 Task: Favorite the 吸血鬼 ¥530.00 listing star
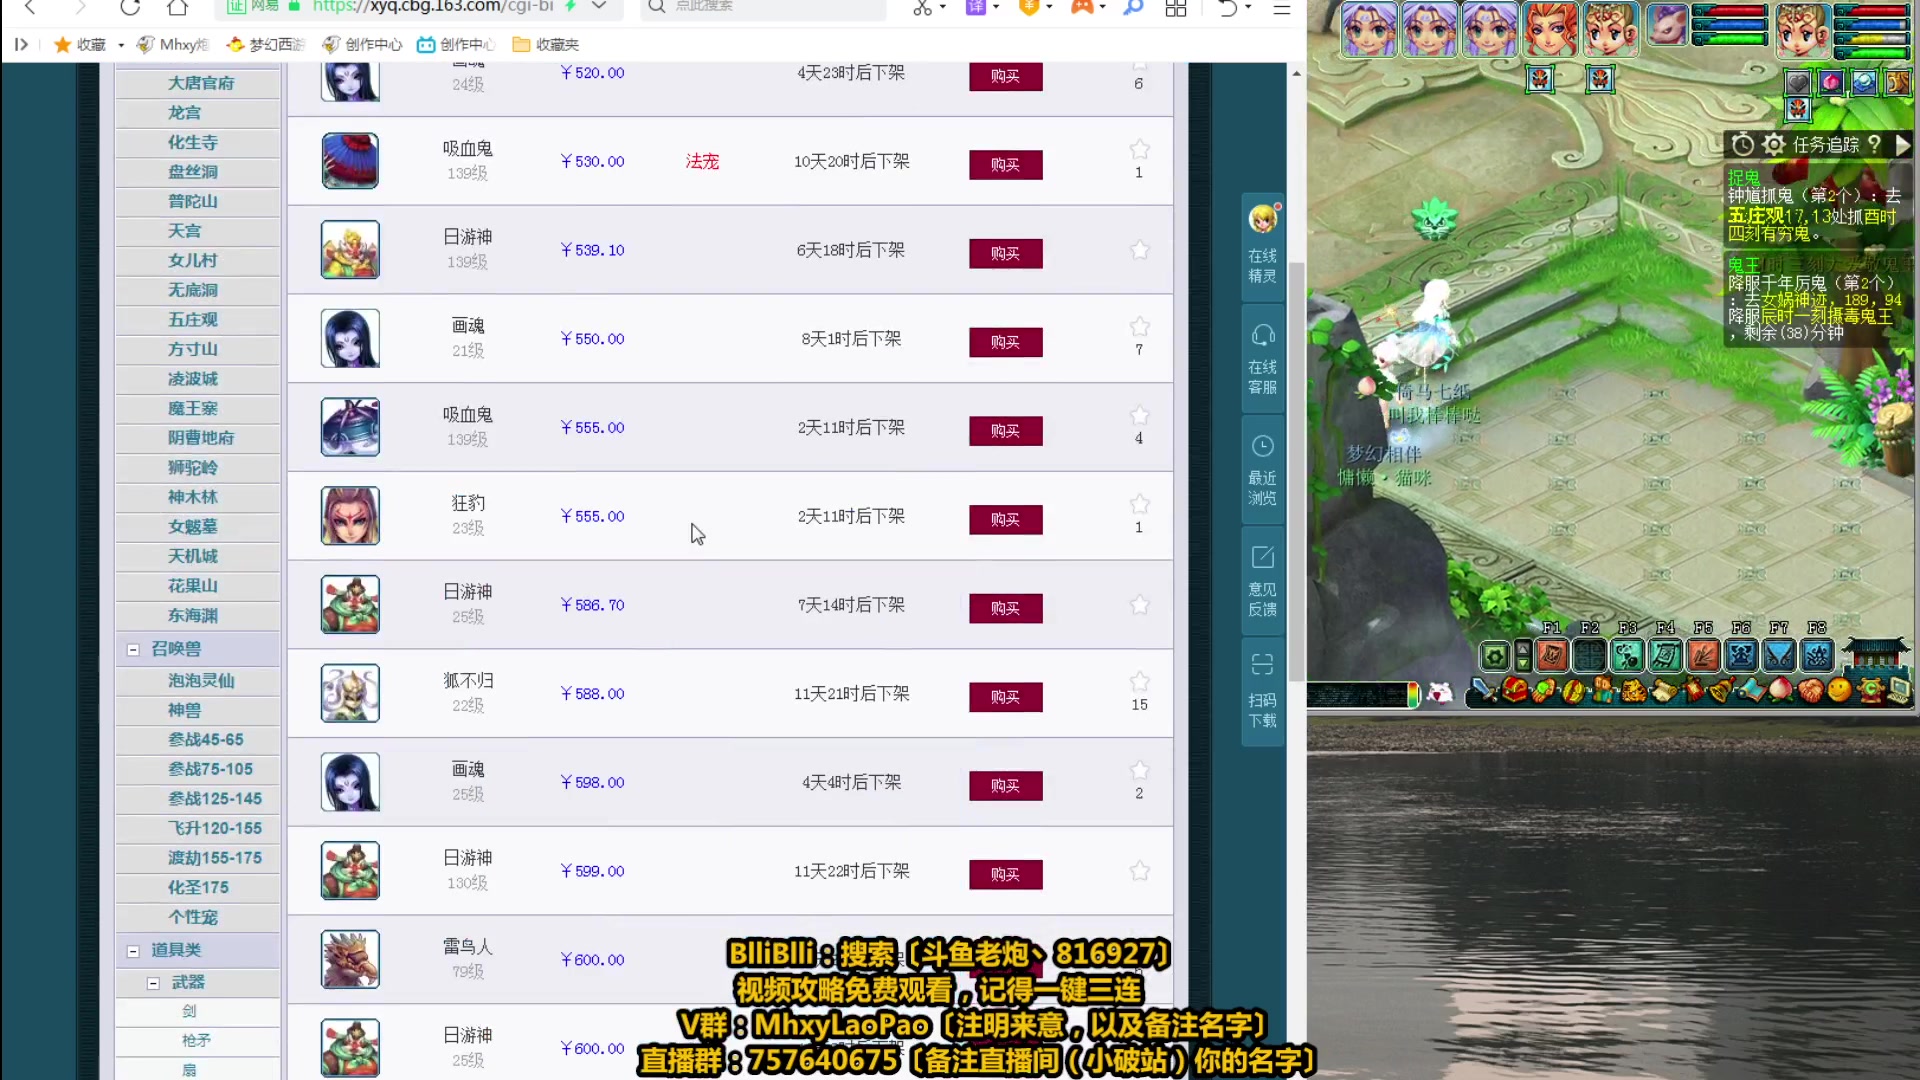[x=1139, y=150]
